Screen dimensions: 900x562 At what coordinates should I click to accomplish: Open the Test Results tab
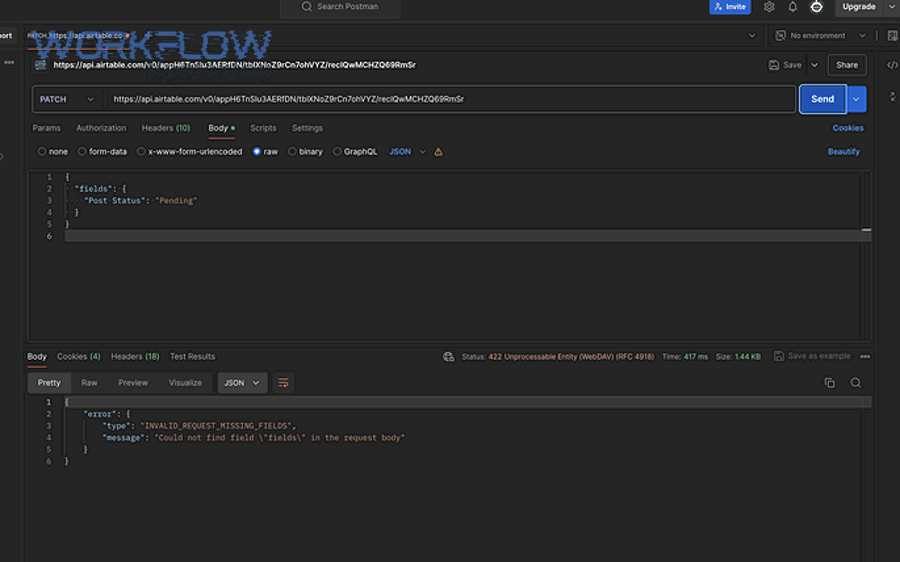192,356
